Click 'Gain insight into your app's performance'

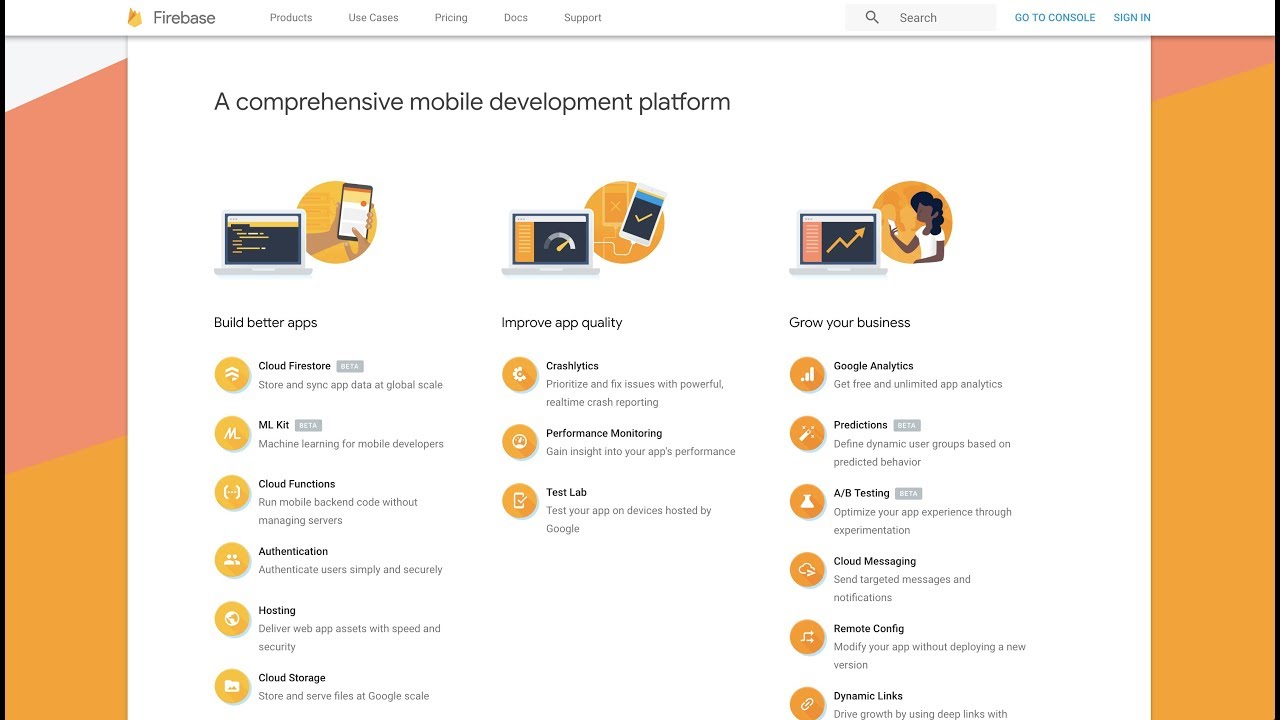pyautogui.click(x=641, y=451)
